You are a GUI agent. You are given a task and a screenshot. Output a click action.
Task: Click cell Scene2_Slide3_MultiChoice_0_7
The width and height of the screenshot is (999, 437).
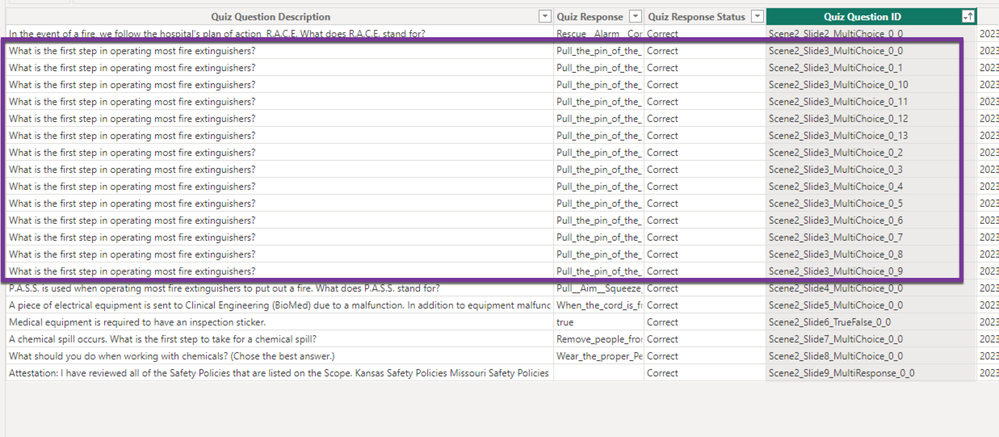[871, 238]
